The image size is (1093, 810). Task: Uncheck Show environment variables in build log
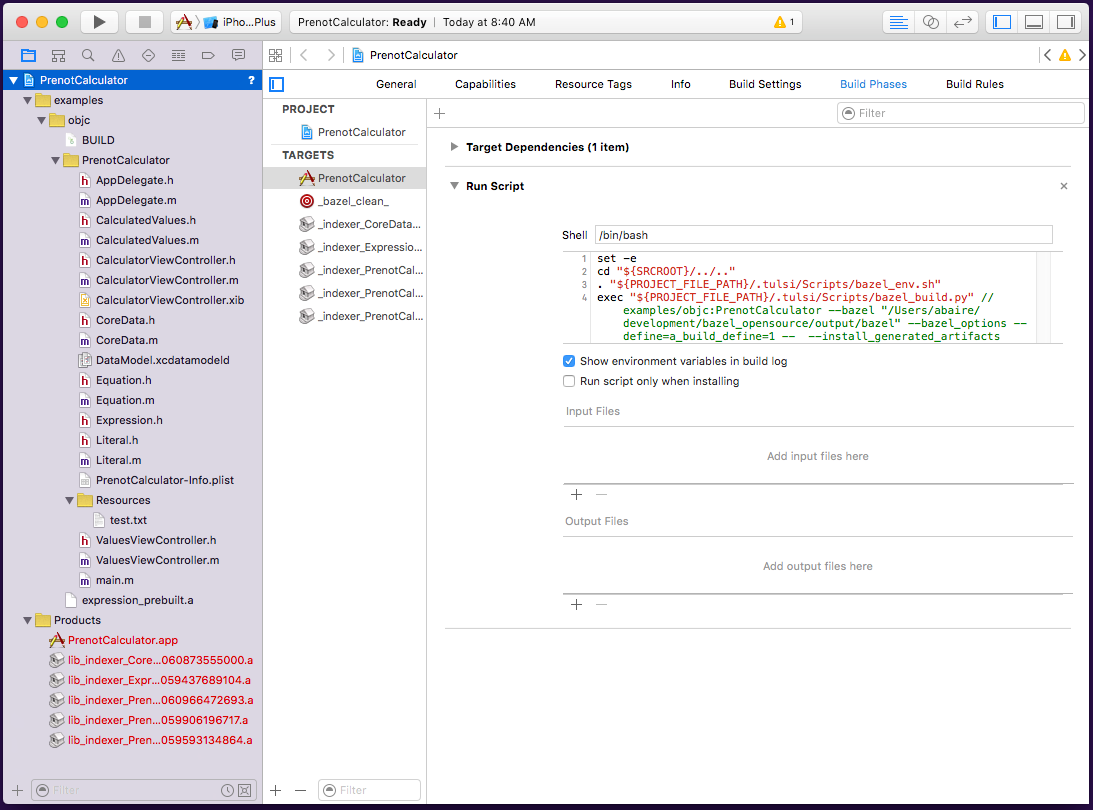pos(569,361)
